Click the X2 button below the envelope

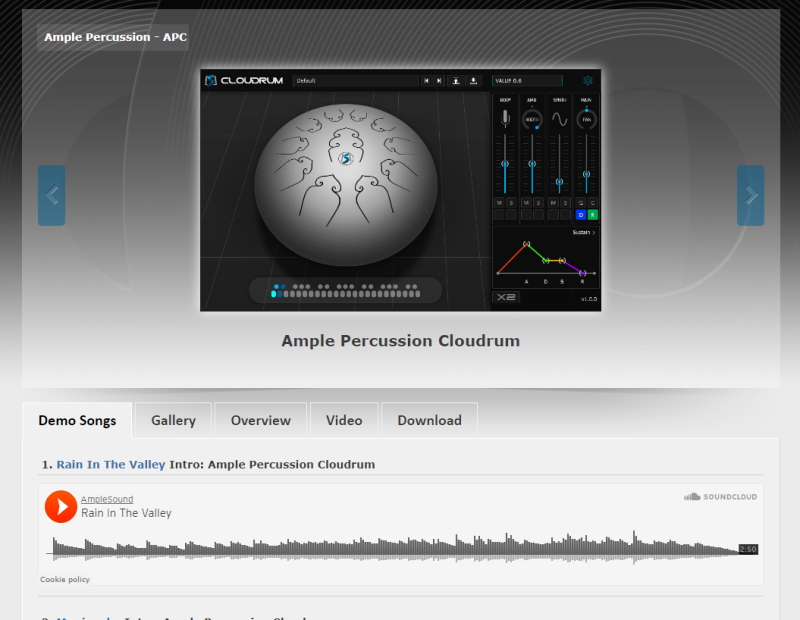click(506, 297)
